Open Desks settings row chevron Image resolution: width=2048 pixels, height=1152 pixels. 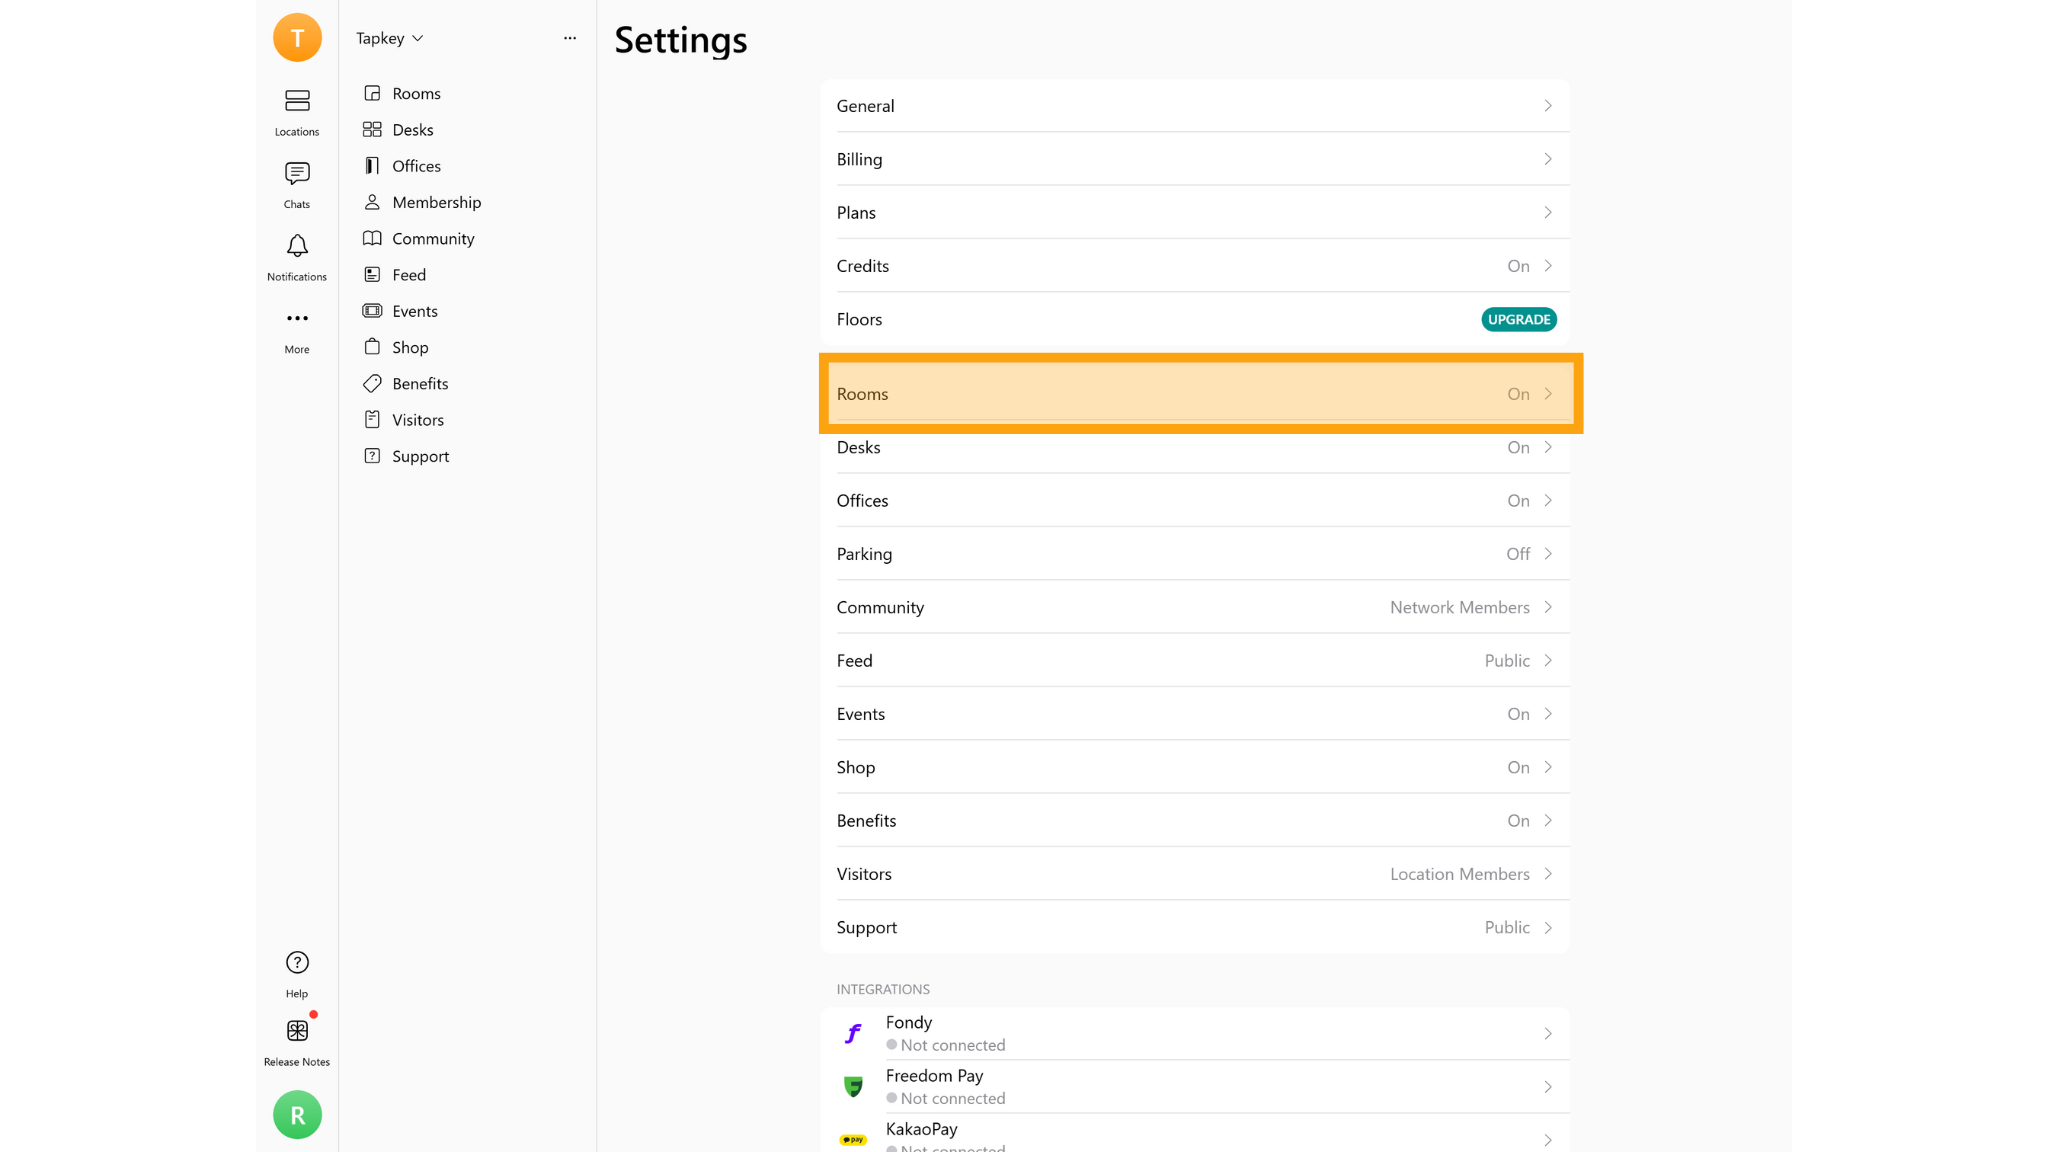(1548, 447)
